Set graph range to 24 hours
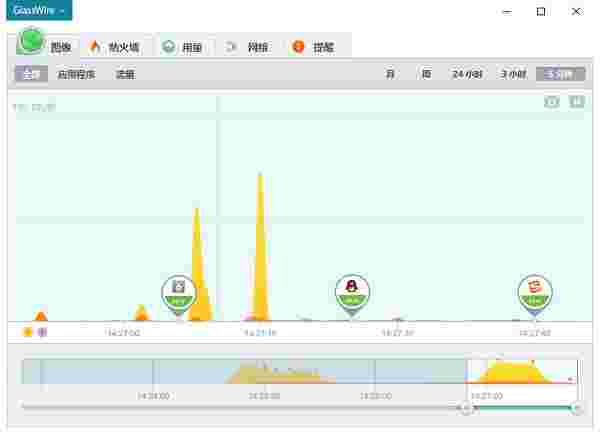Viewport: 600px width, 434px height. pyautogui.click(x=467, y=74)
